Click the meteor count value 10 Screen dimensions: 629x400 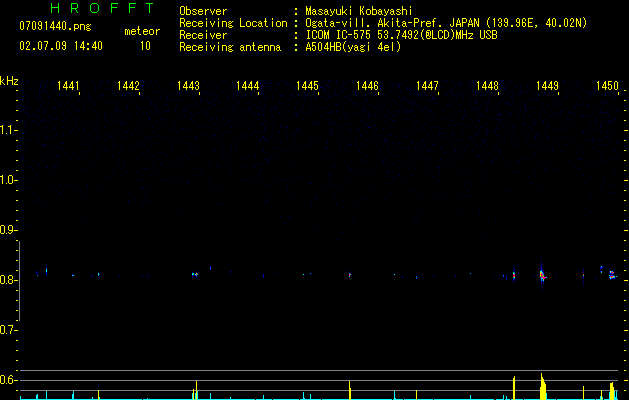point(145,46)
